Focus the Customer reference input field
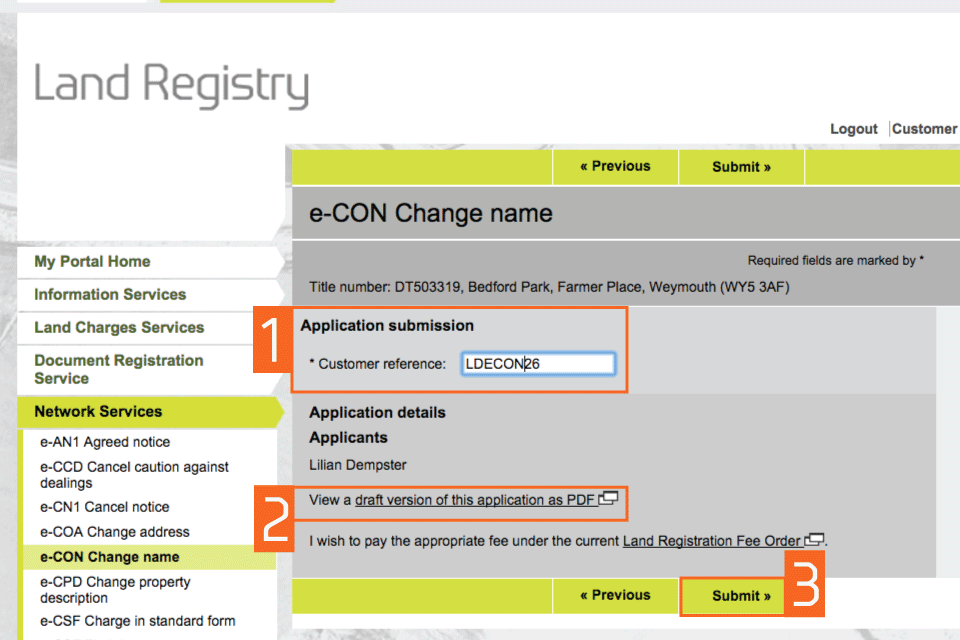This screenshot has width=960, height=640. 538,364
